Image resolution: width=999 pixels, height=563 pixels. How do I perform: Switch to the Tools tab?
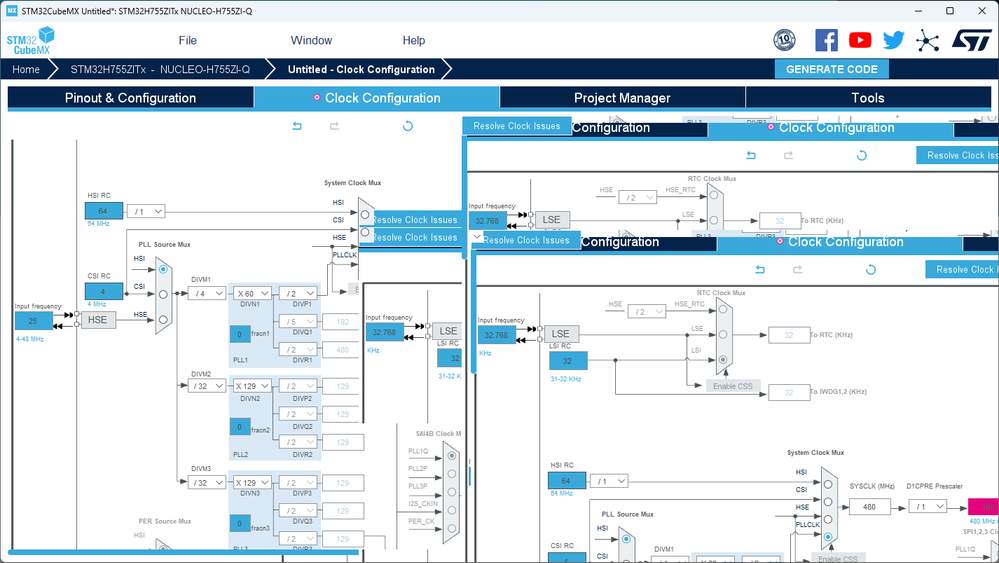(868, 97)
